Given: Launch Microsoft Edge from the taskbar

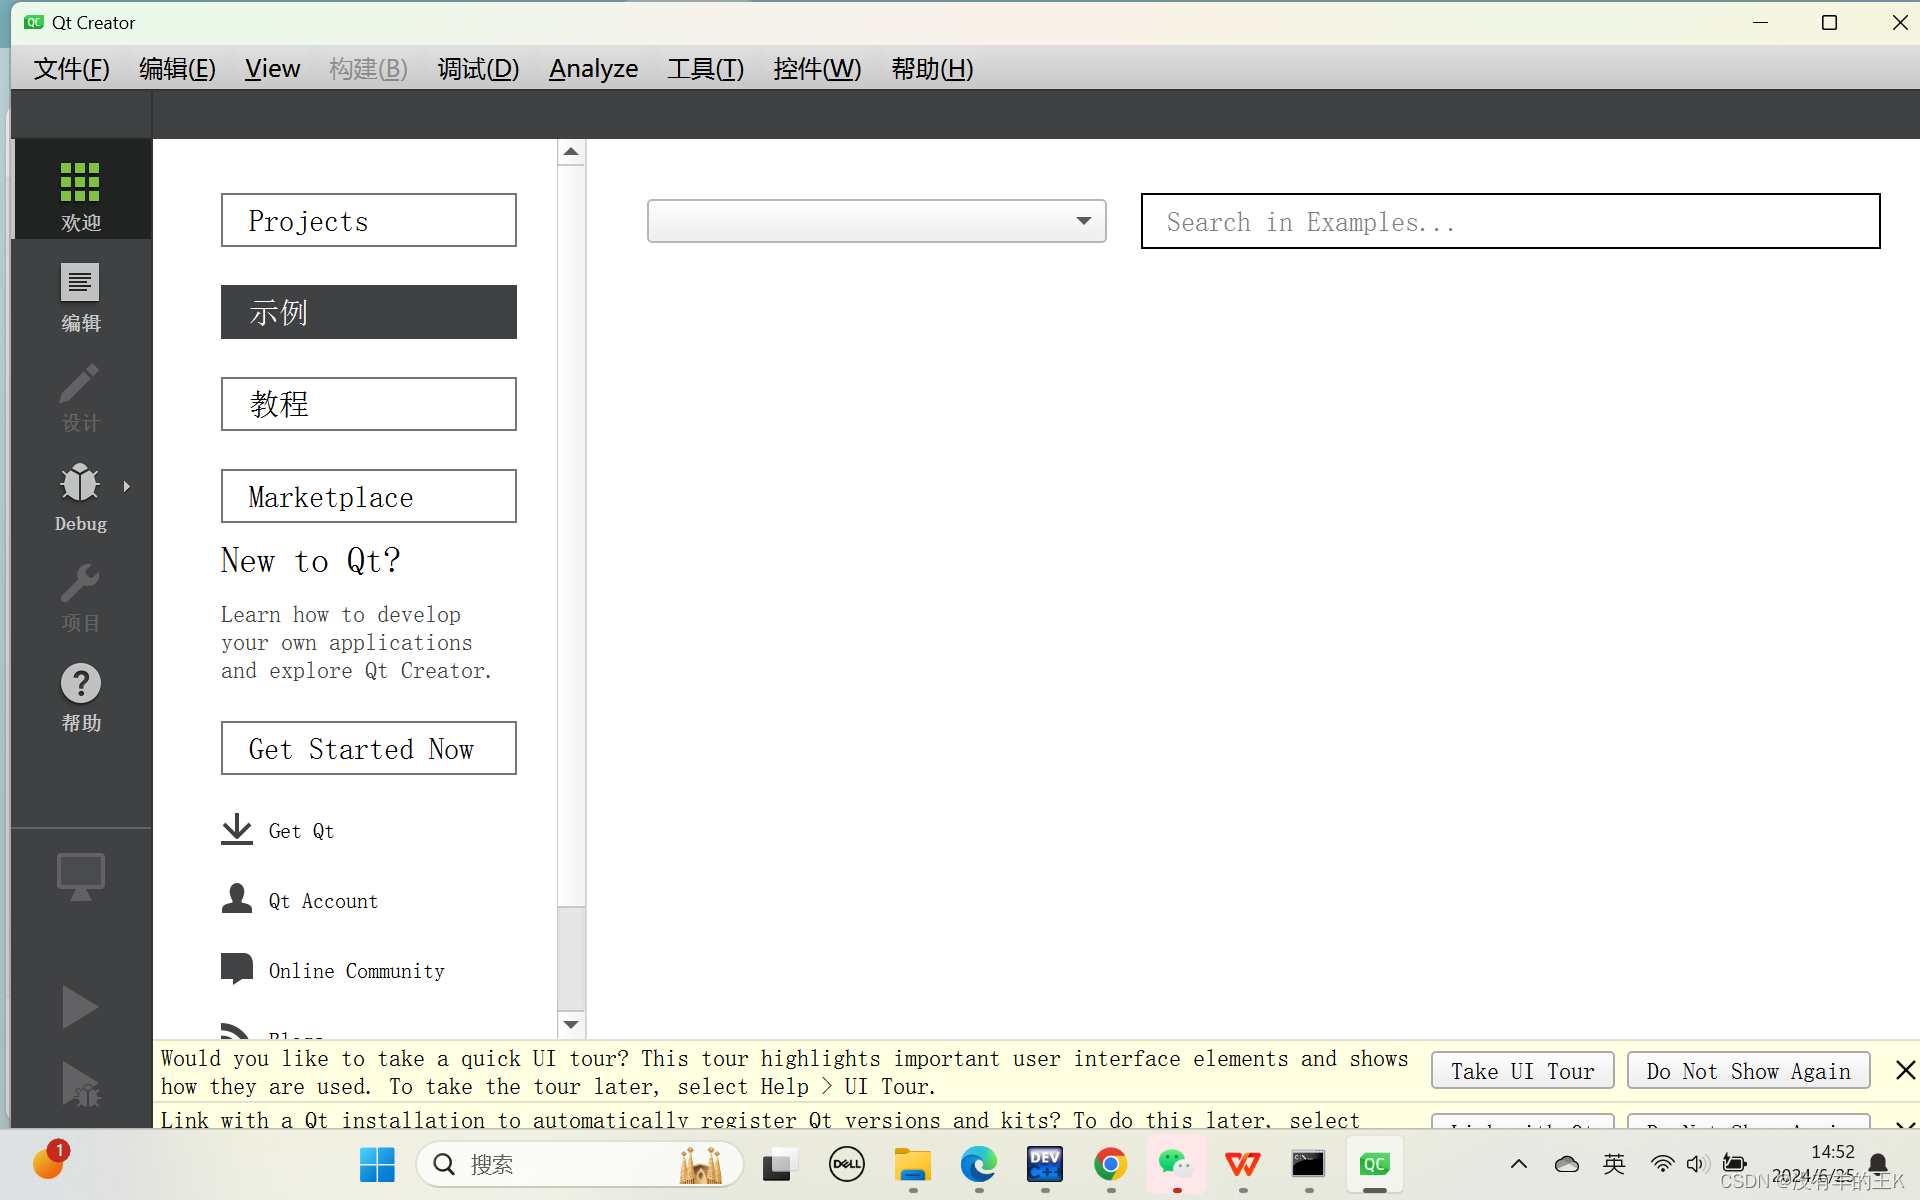Looking at the screenshot, I should 979,1164.
